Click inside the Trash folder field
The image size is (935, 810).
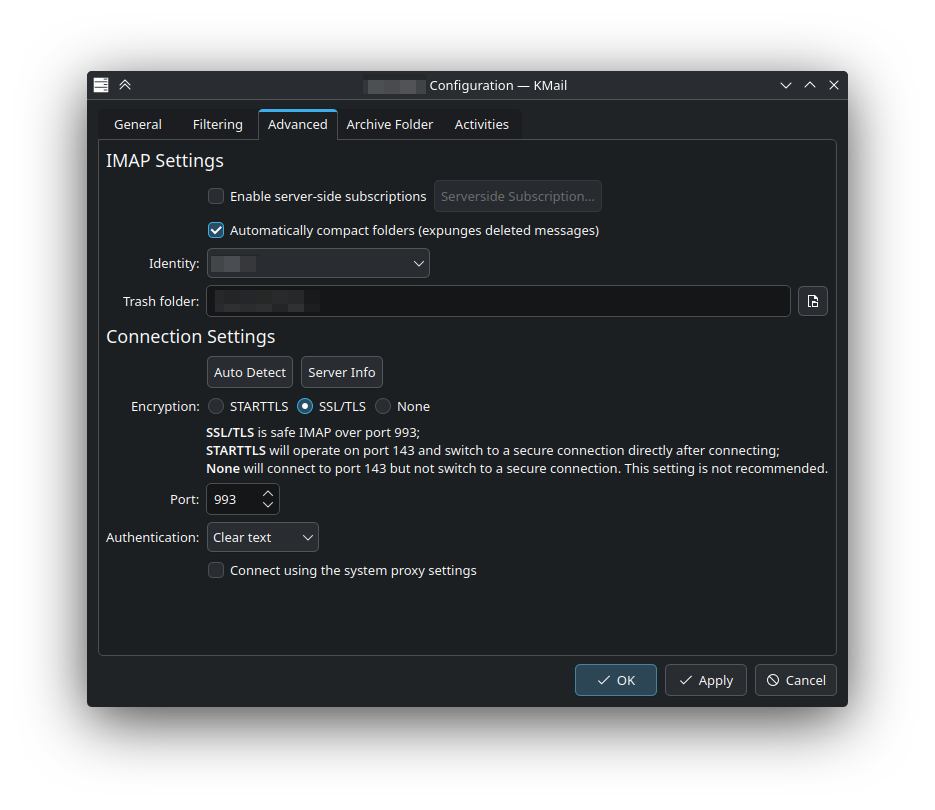click(x=500, y=301)
